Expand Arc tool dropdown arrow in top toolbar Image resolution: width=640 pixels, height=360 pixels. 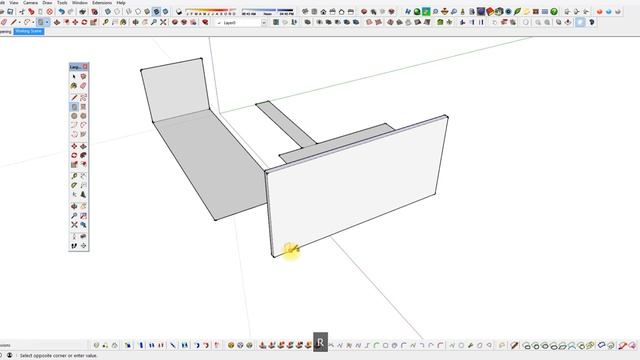(33, 22)
